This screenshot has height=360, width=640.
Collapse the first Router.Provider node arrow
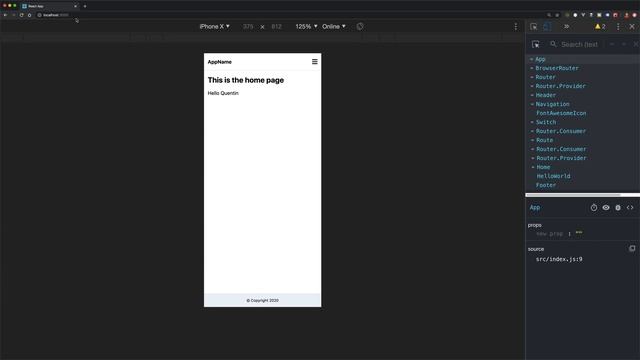pos(532,86)
